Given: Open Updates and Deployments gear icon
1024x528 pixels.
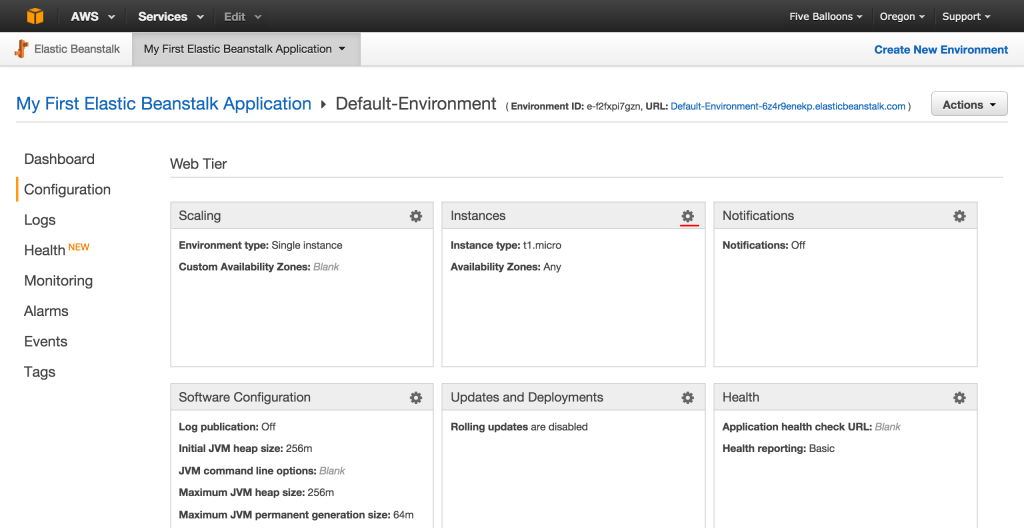Looking at the screenshot, I should (x=688, y=398).
